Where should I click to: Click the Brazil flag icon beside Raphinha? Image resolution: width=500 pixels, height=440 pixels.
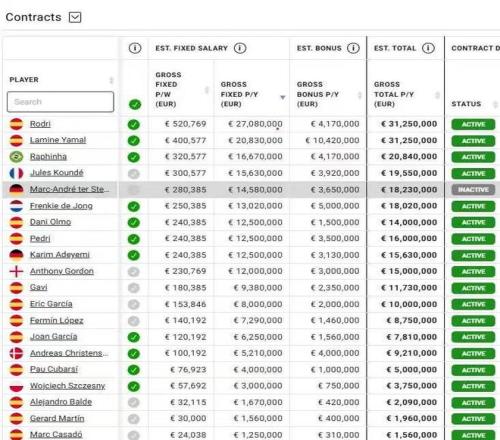pos(16,157)
